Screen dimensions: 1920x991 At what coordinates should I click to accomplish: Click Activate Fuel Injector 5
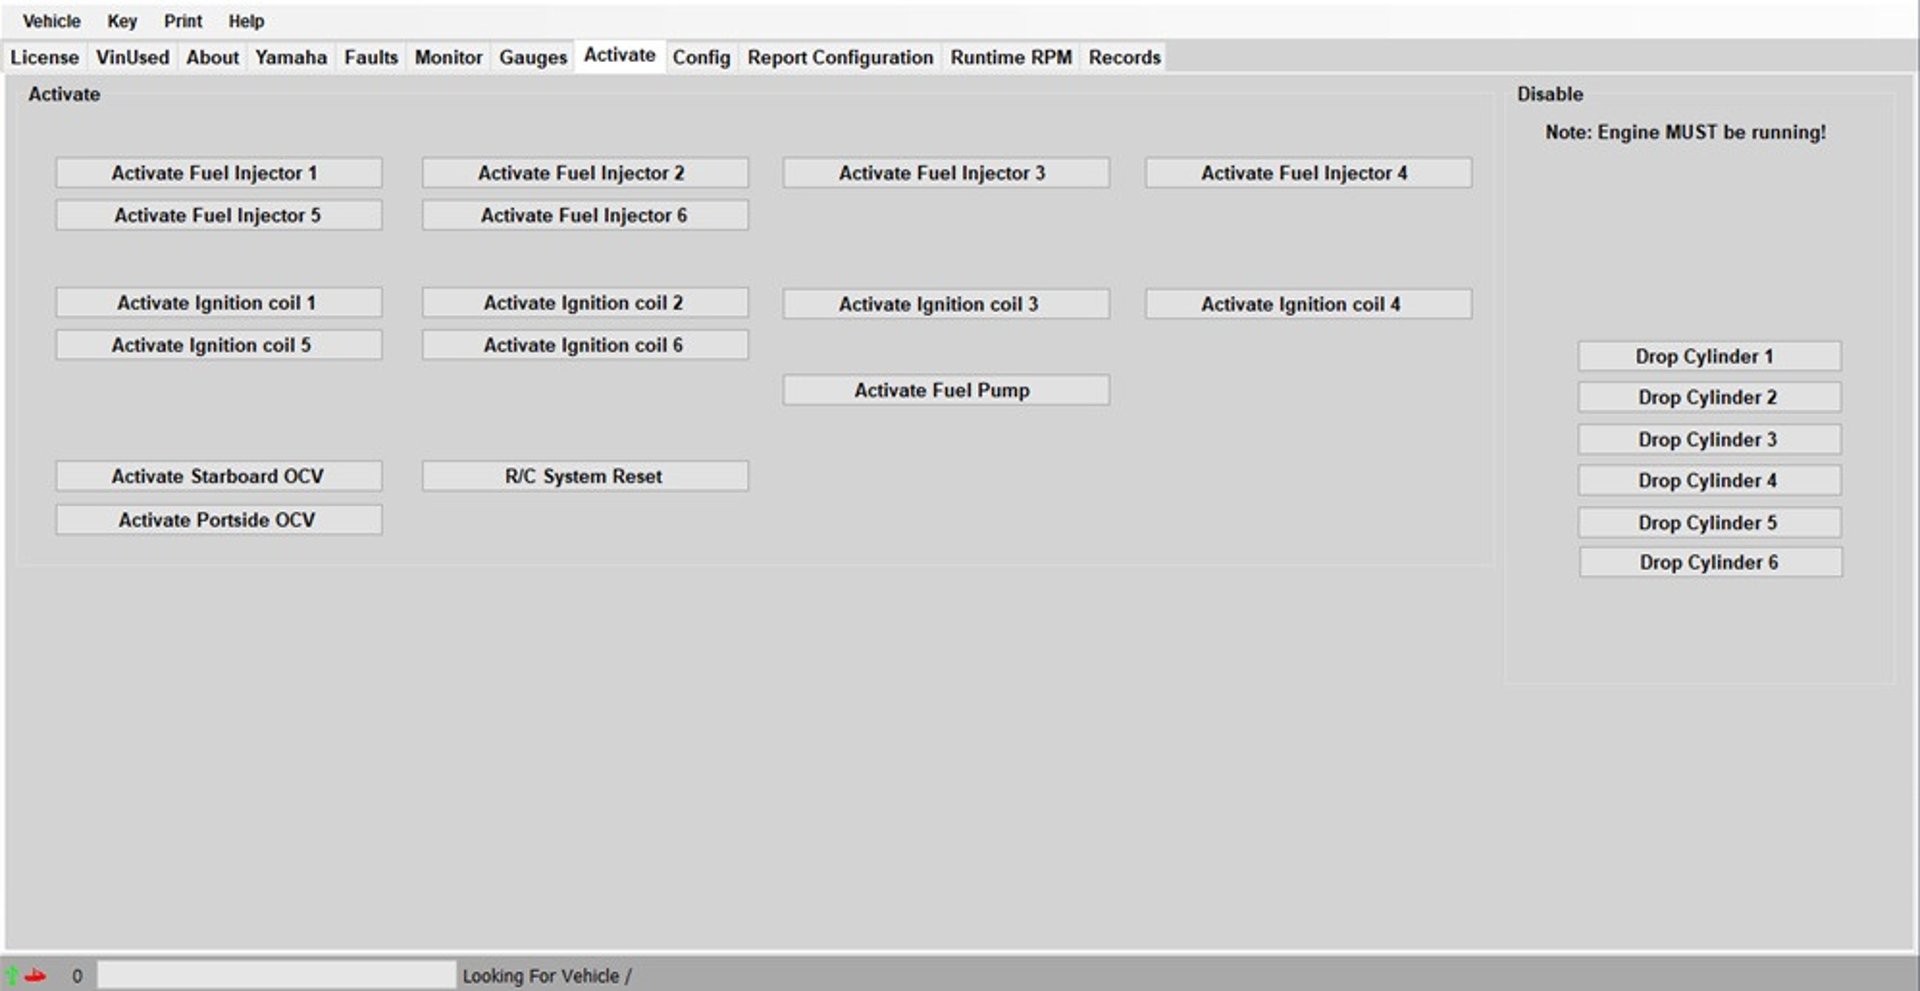219,215
